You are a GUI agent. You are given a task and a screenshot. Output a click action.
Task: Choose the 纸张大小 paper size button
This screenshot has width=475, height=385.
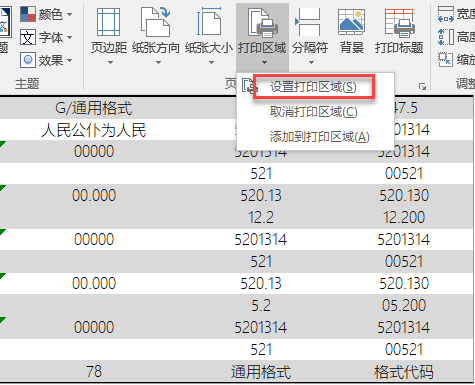tap(209, 35)
